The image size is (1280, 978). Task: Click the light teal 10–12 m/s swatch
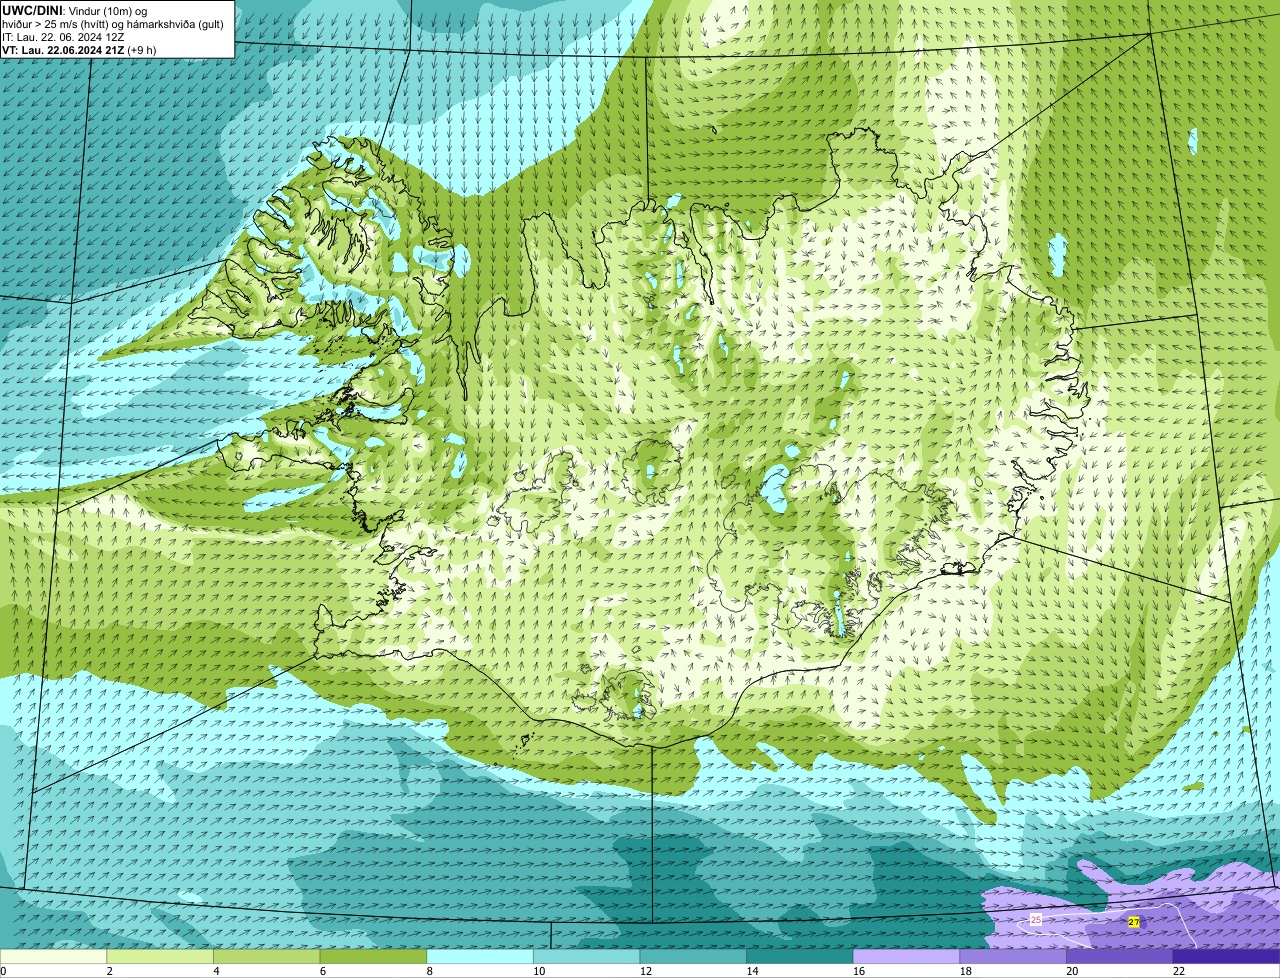click(x=586, y=957)
